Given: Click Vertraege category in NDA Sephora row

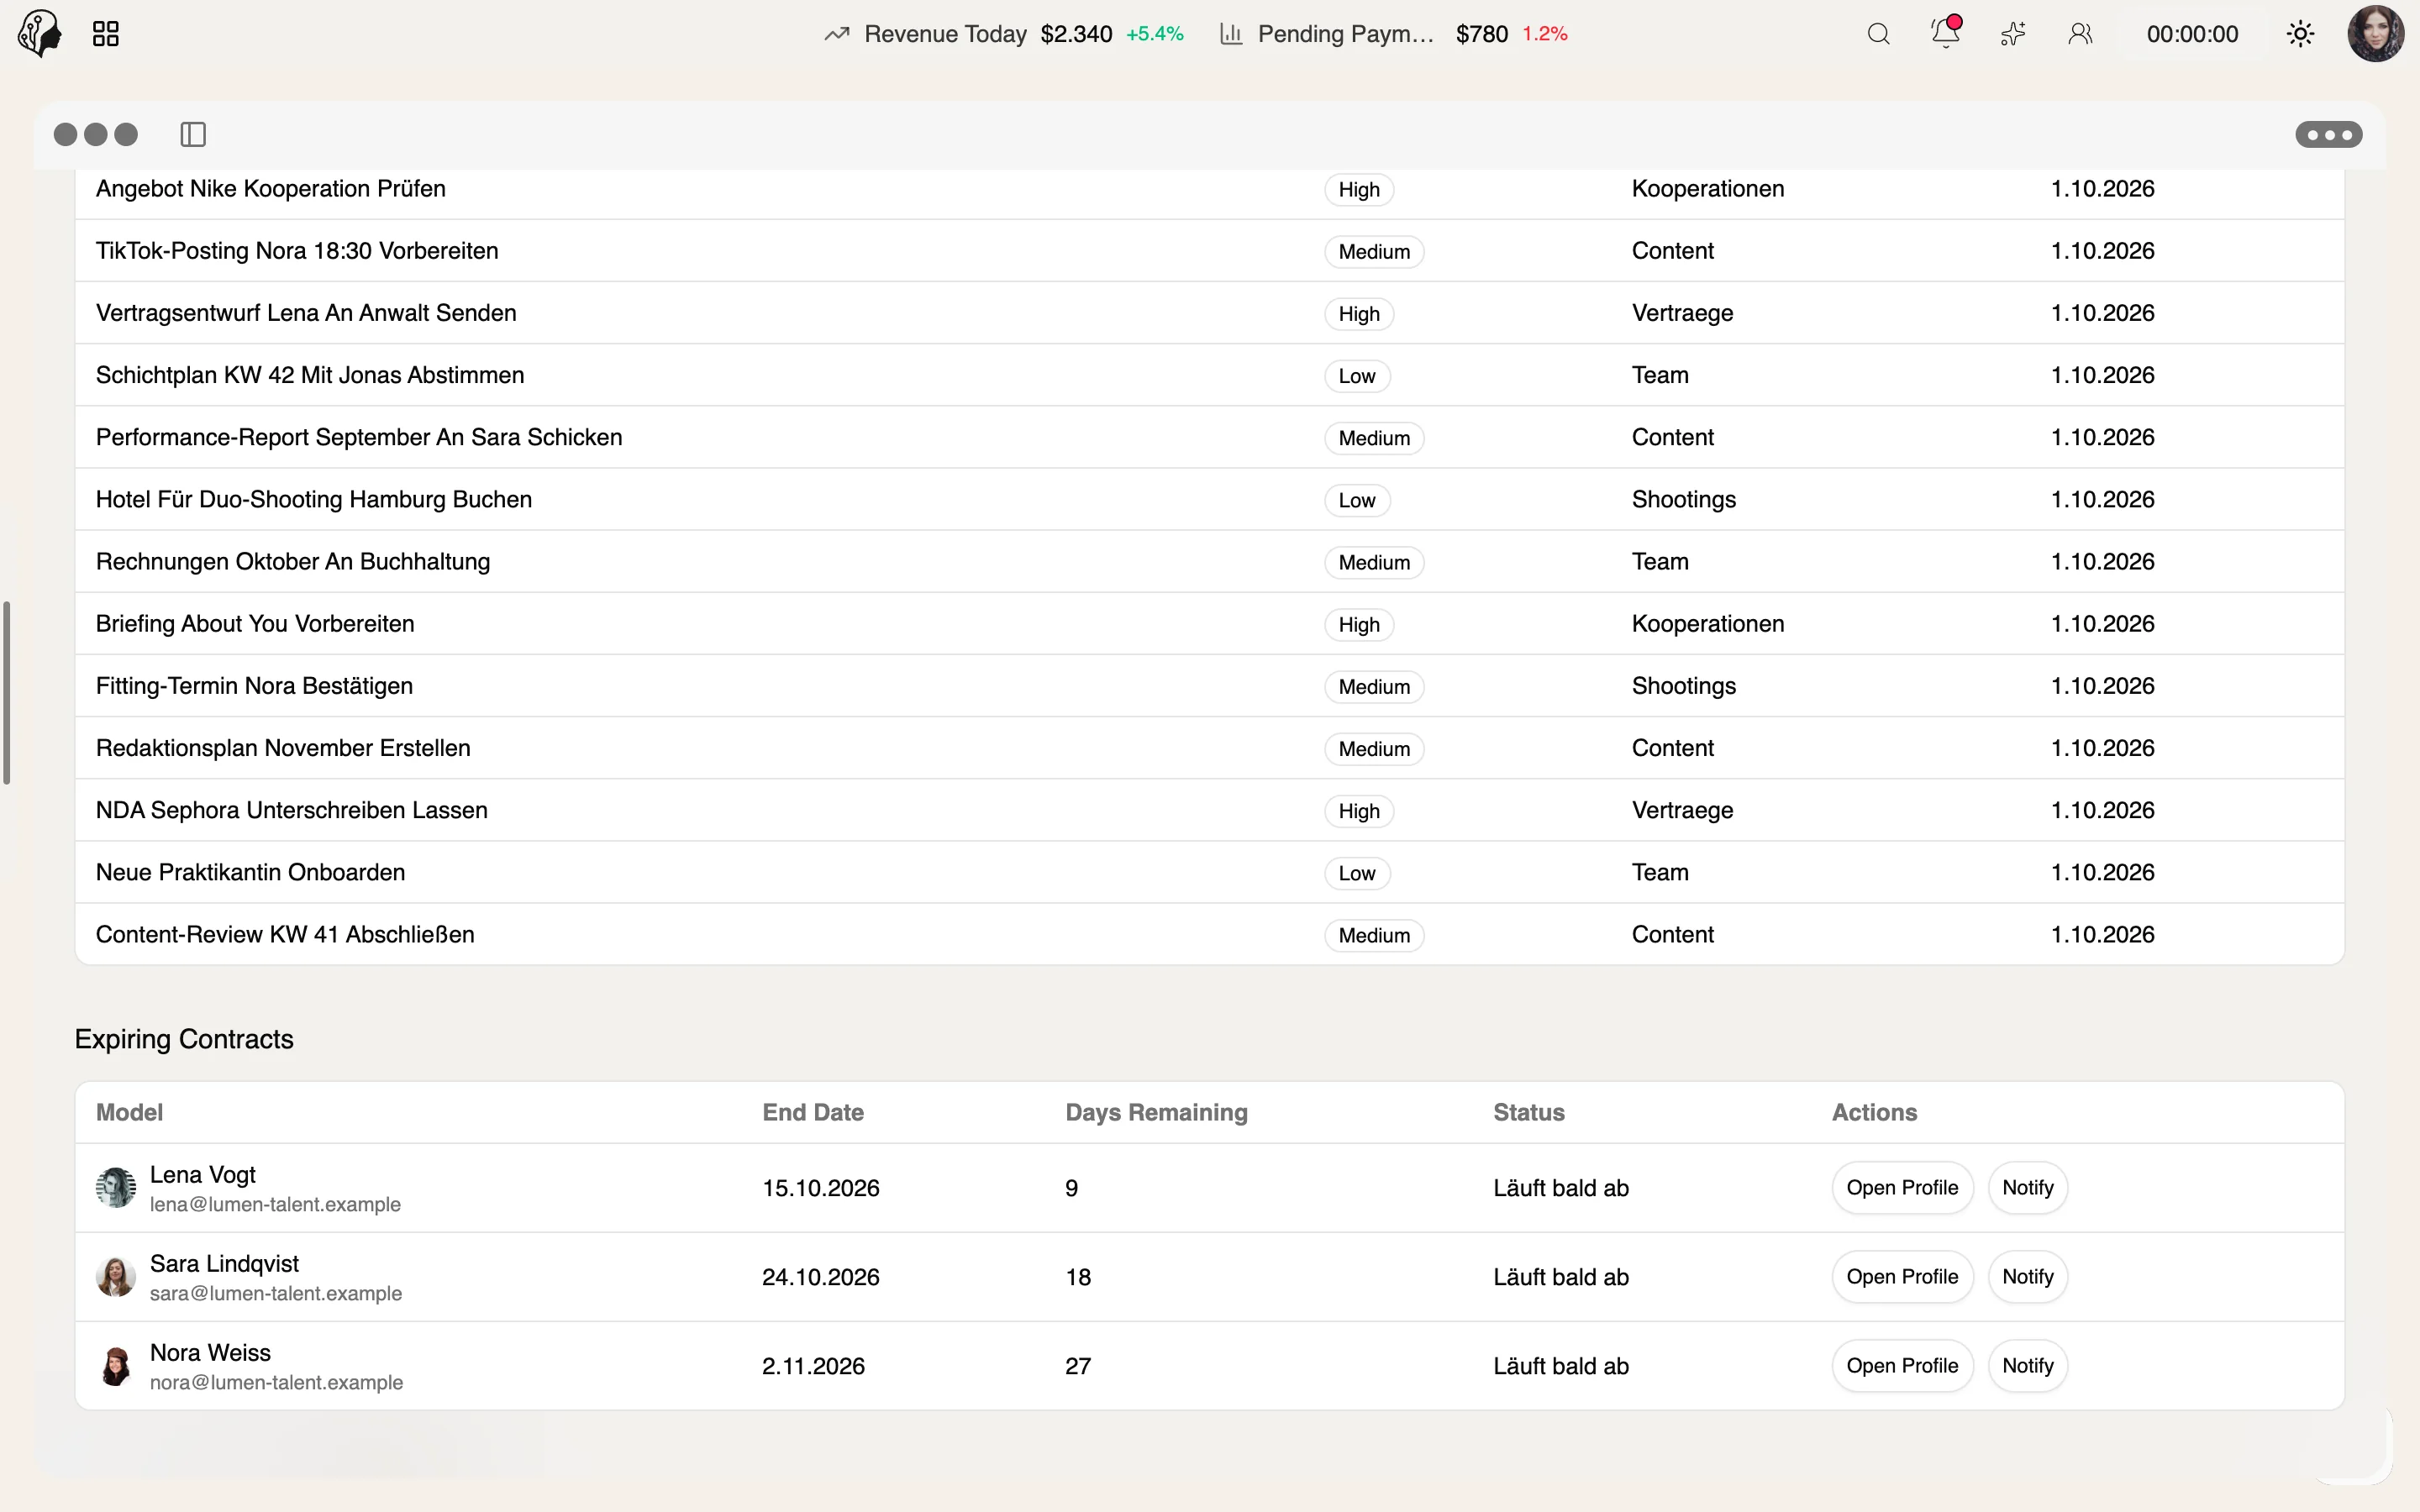Looking at the screenshot, I should pyautogui.click(x=1682, y=810).
